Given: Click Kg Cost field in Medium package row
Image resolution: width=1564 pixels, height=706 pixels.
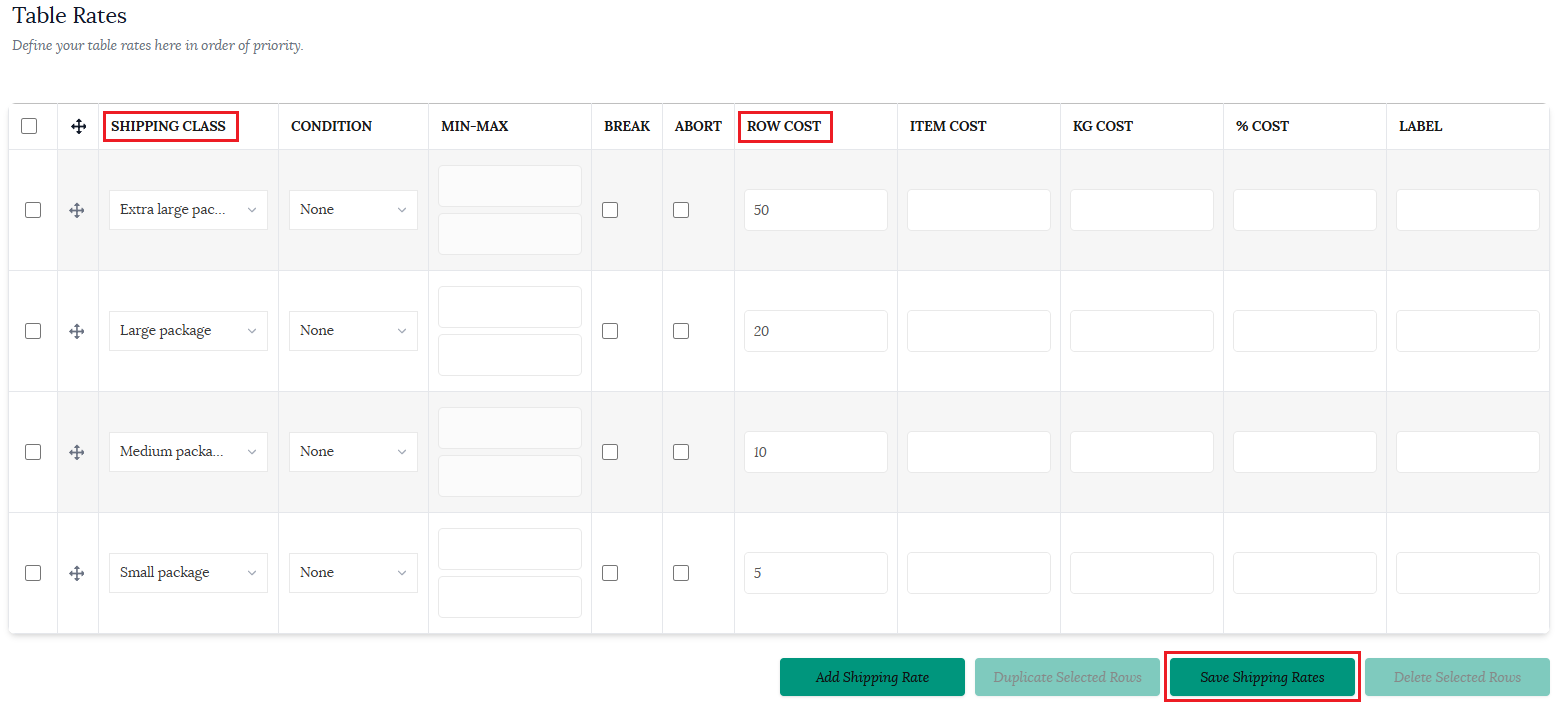Looking at the screenshot, I should 1142,452.
